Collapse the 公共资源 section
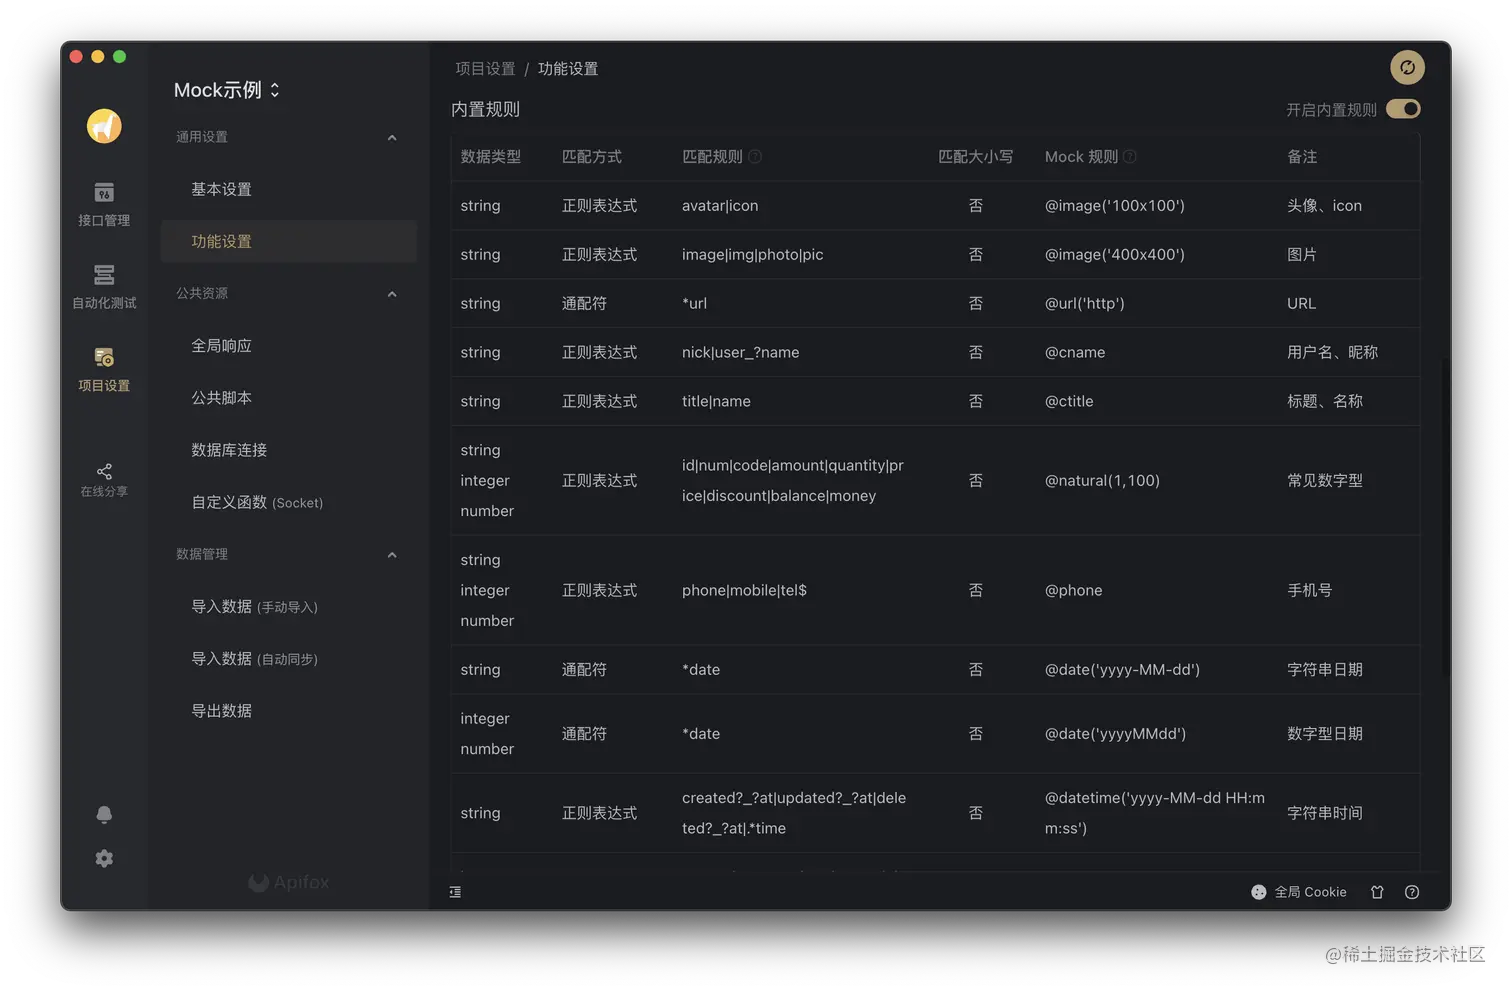Image resolution: width=1512 pixels, height=991 pixels. coord(391,293)
